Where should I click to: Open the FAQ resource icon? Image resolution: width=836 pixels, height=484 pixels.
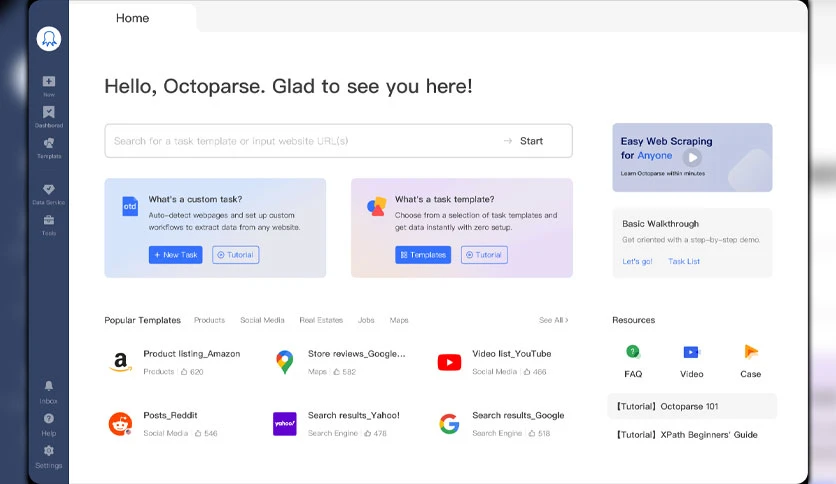633,352
